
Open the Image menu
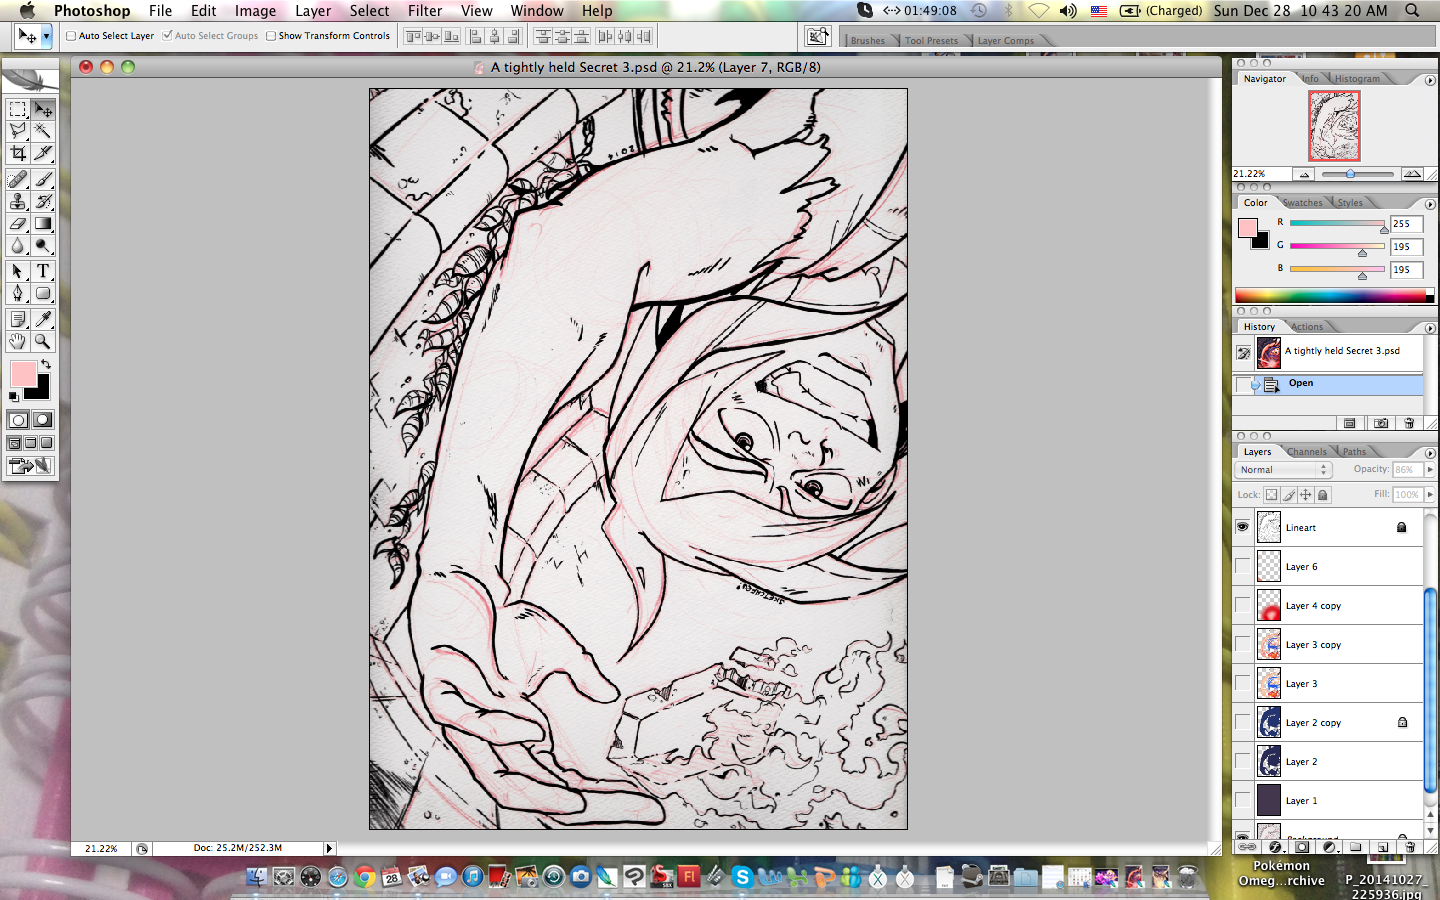(255, 10)
